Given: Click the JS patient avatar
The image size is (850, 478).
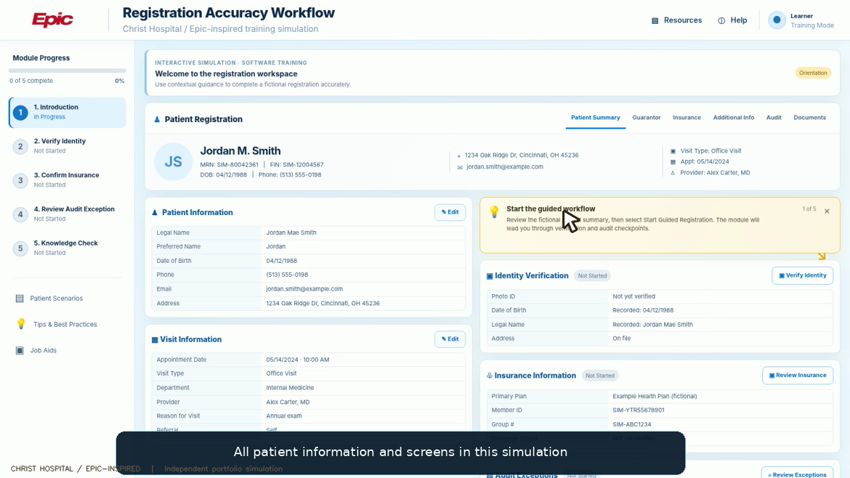Looking at the screenshot, I should point(173,162).
